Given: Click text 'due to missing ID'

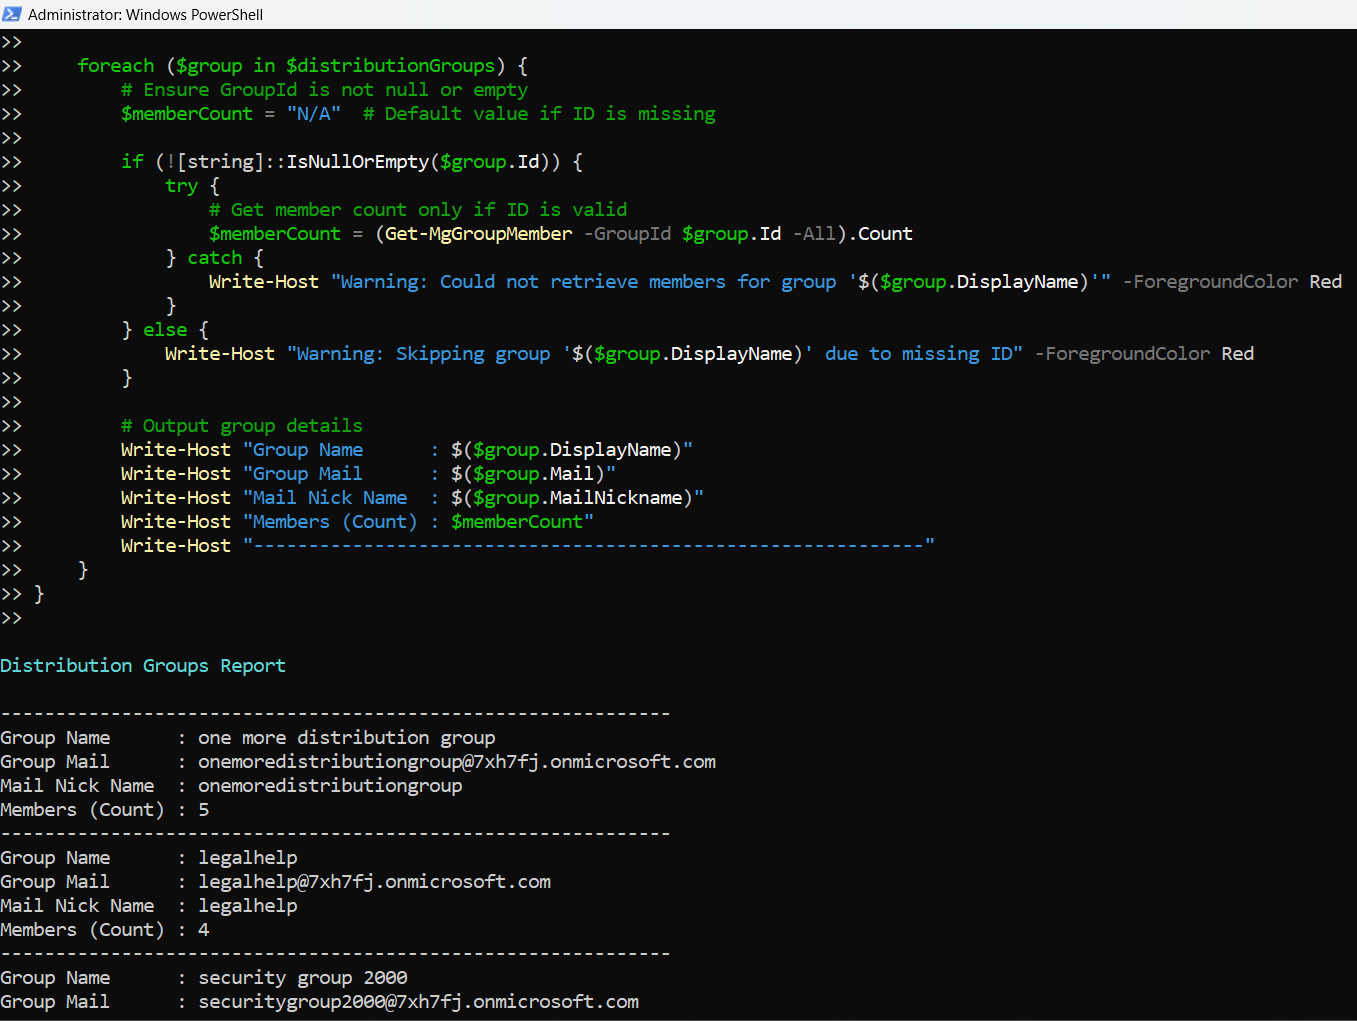Looking at the screenshot, I should [x=918, y=354].
